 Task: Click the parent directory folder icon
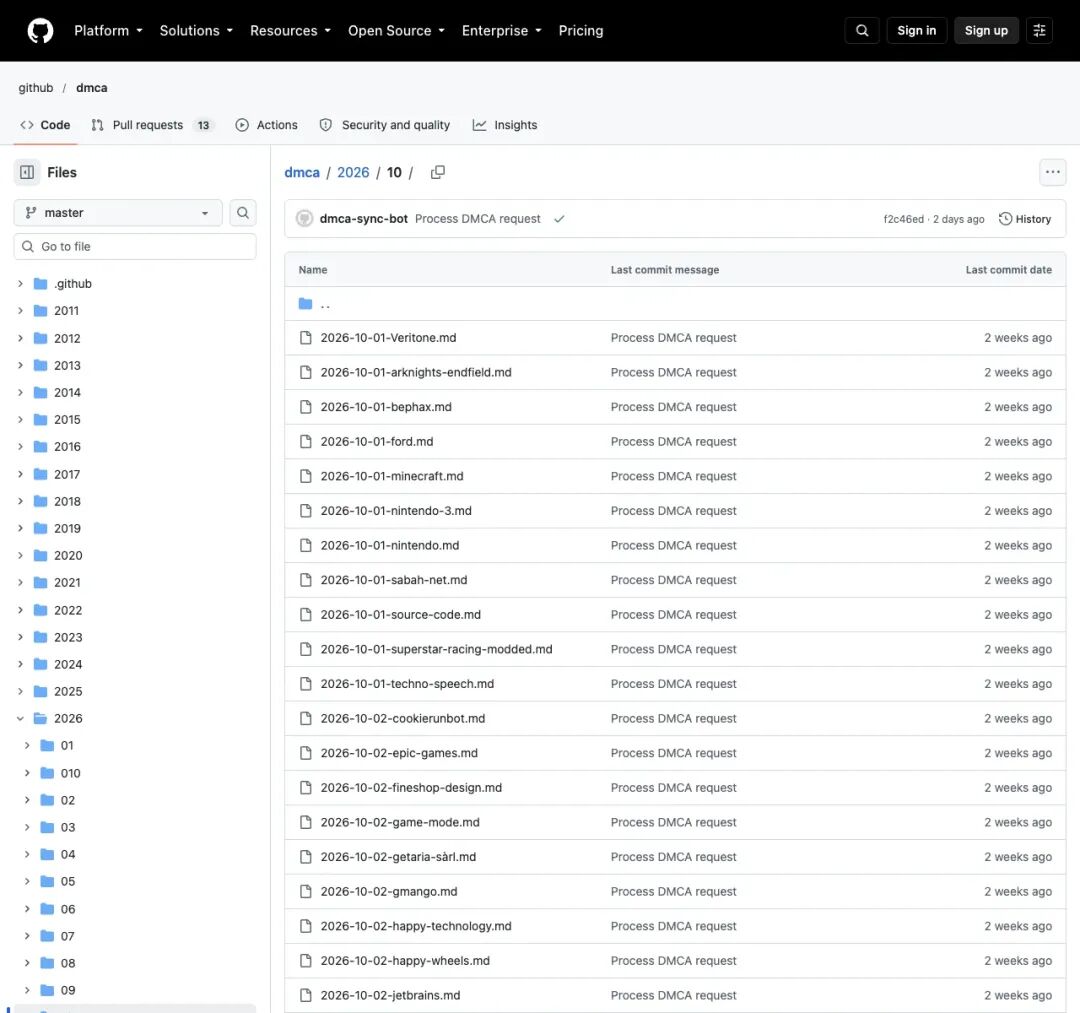coord(306,304)
